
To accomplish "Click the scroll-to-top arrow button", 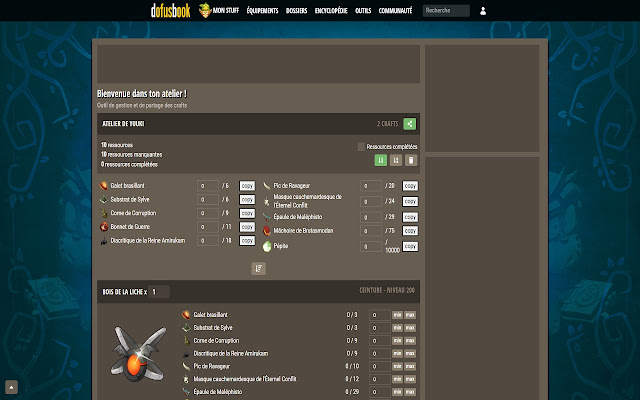I will pyautogui.click(x=11, y=387).
